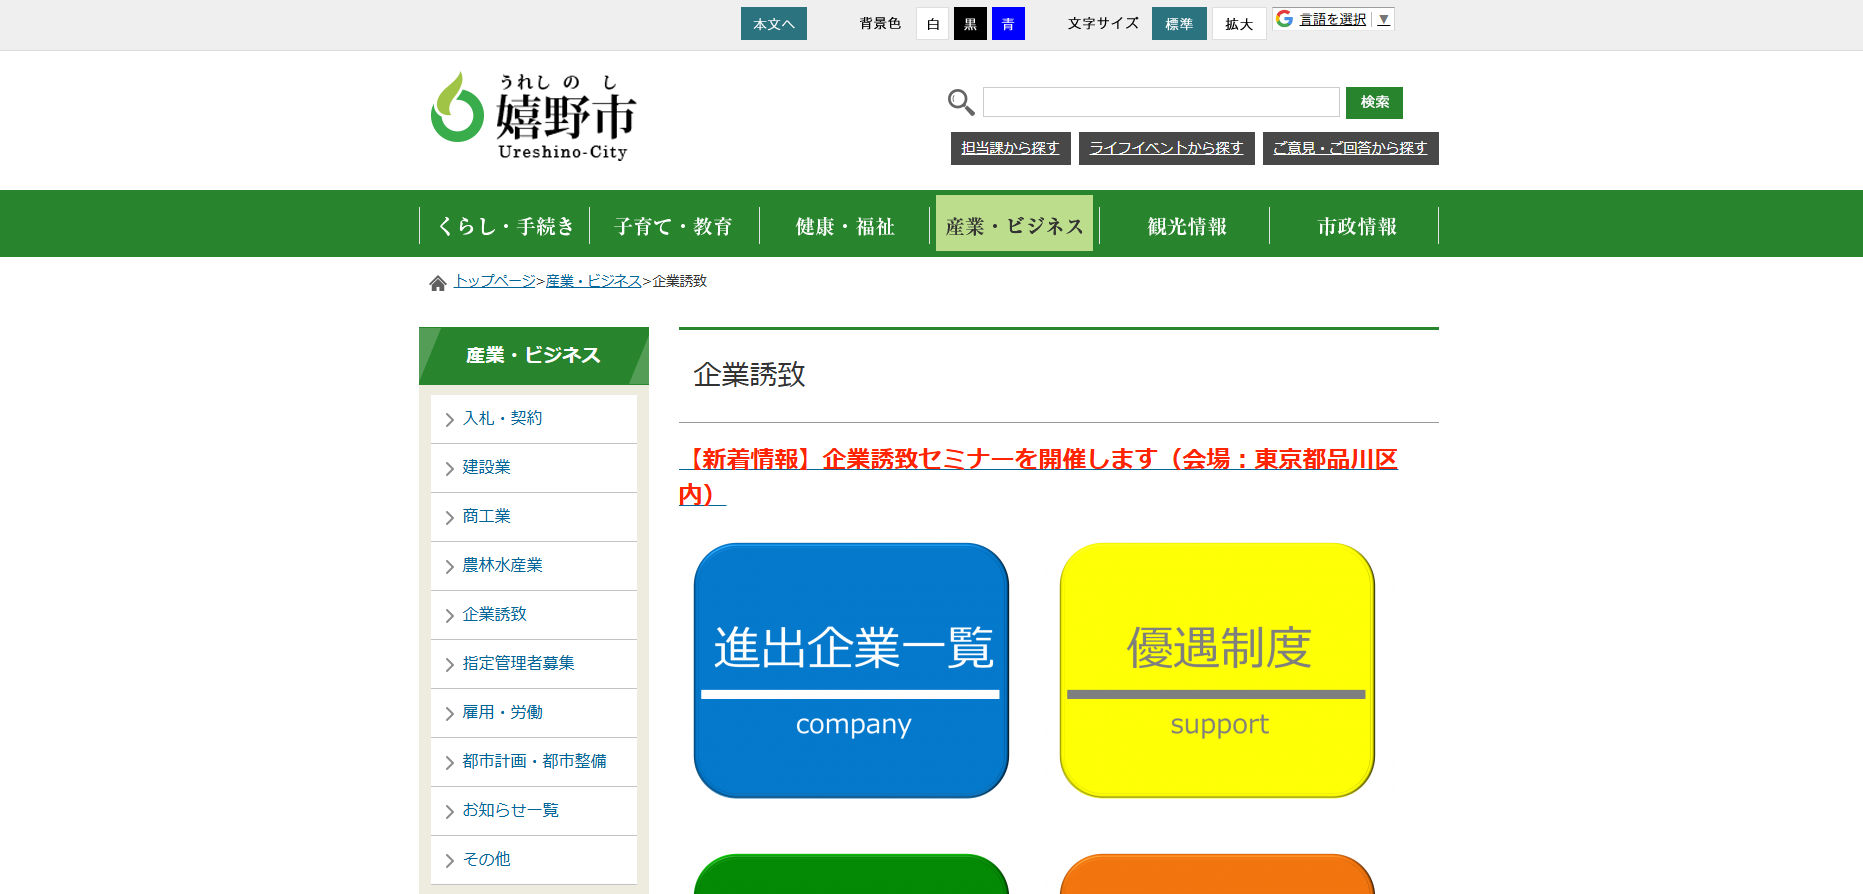Open the 産業・ビジネス sidebar heading
The height and width of the screenshot is (894, 1863).
coord(534,356)
